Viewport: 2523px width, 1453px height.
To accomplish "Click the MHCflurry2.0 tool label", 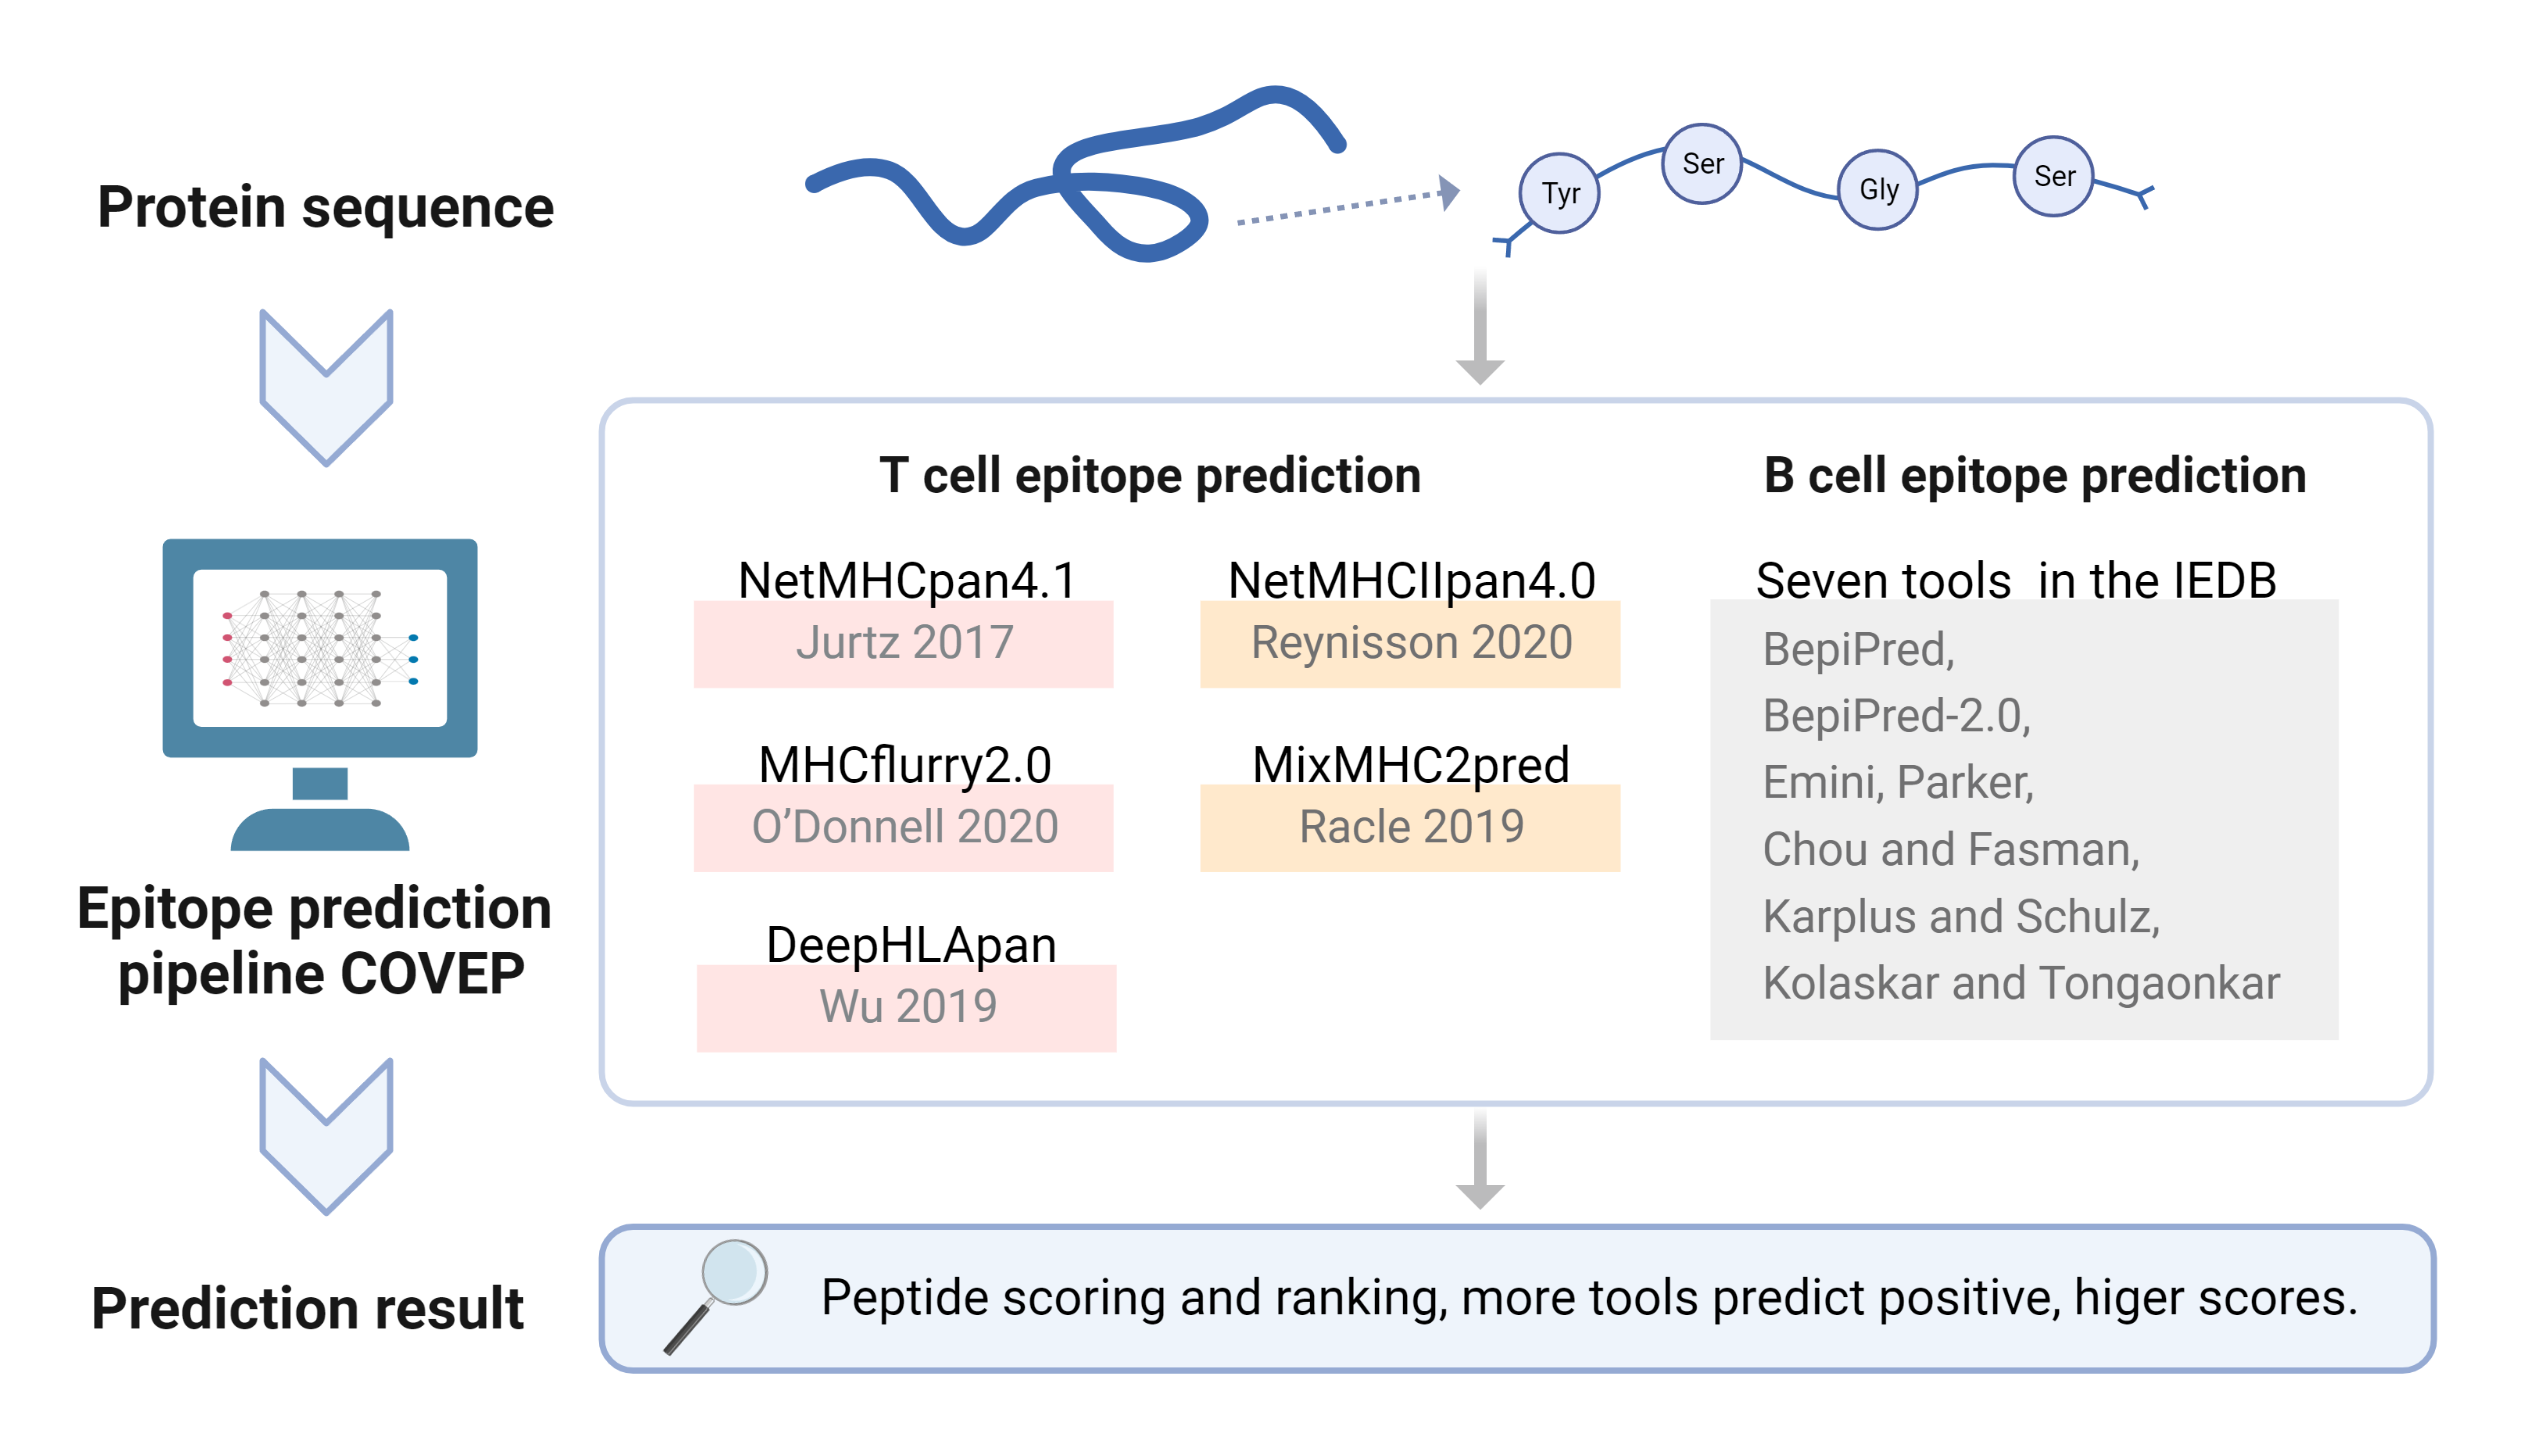I will [x=904, y=765].
